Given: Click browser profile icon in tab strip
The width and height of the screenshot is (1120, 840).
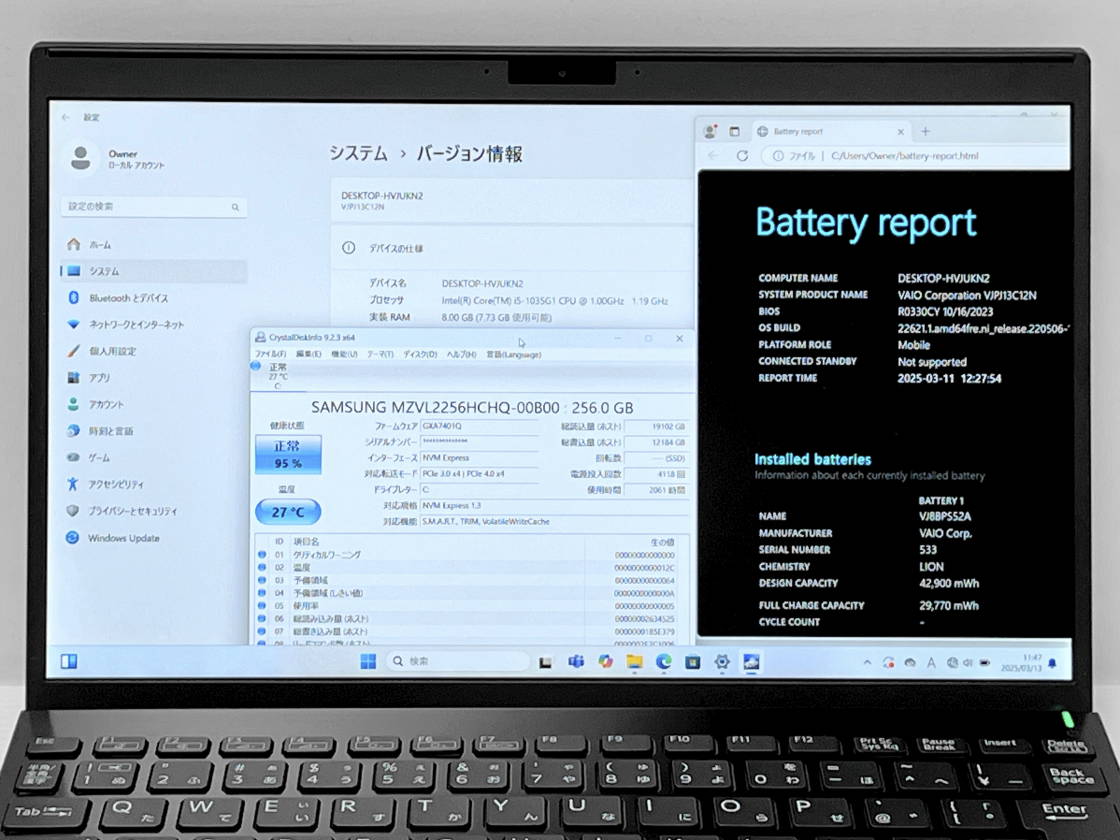Looking at the screenshot, I should (710, 131).
